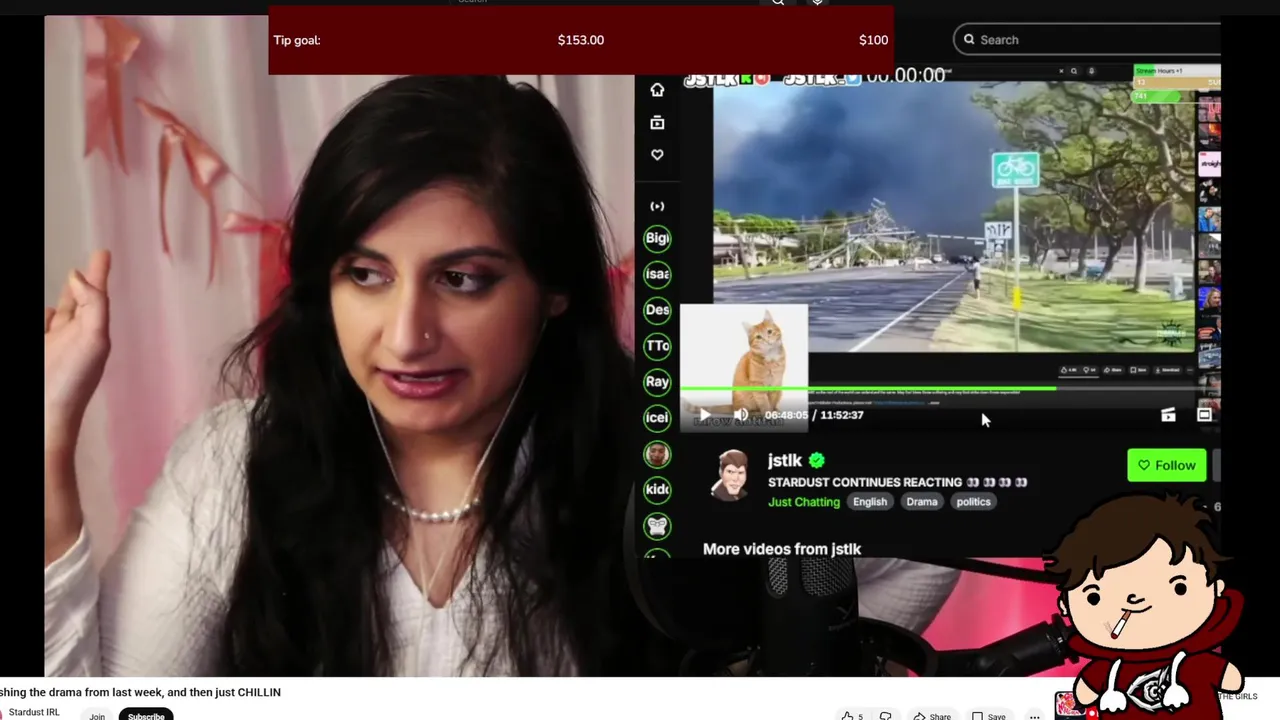Mute the video volume speaker icon
Screen dimensions: 1280x720
[x=741, y=415]
